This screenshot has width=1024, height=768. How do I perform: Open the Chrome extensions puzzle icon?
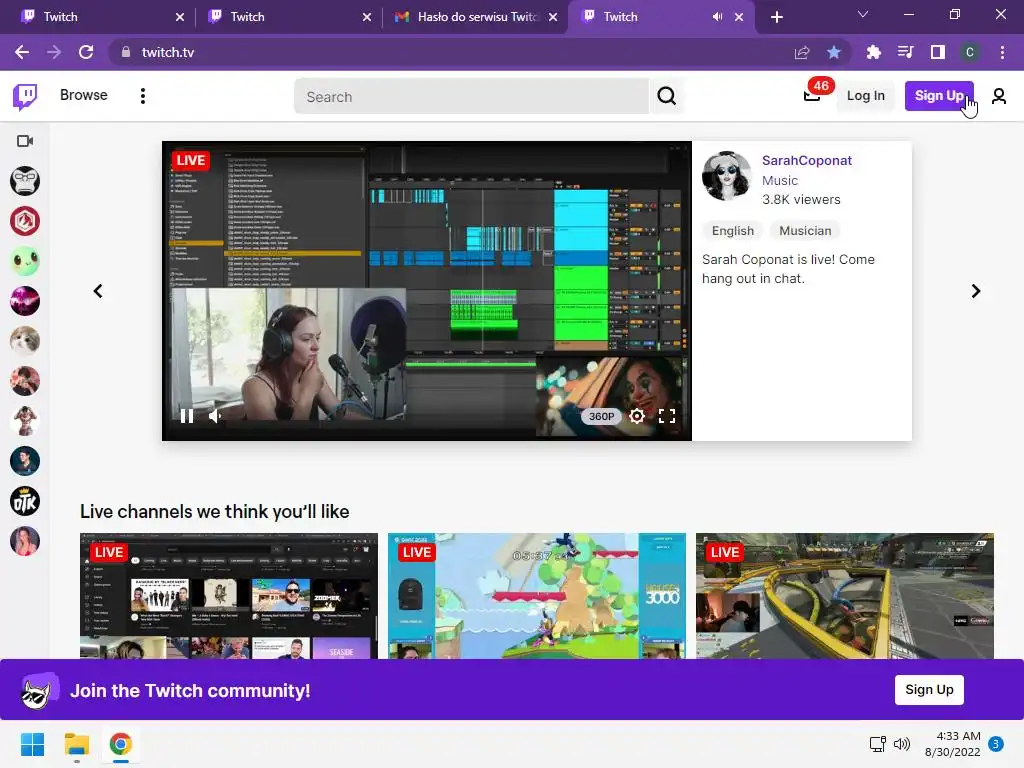pos(873,52)
